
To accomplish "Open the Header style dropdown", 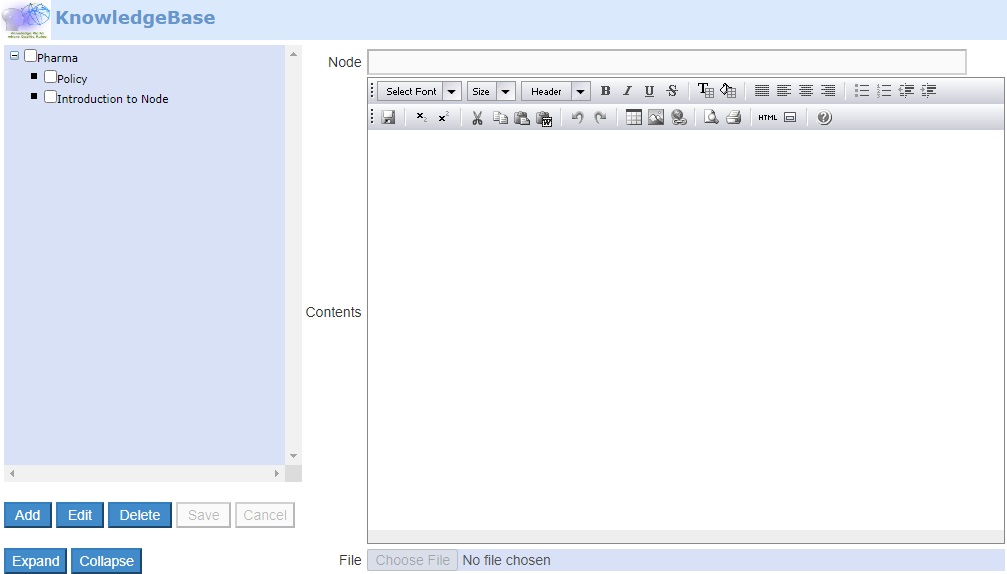I will tap(555, 91).
